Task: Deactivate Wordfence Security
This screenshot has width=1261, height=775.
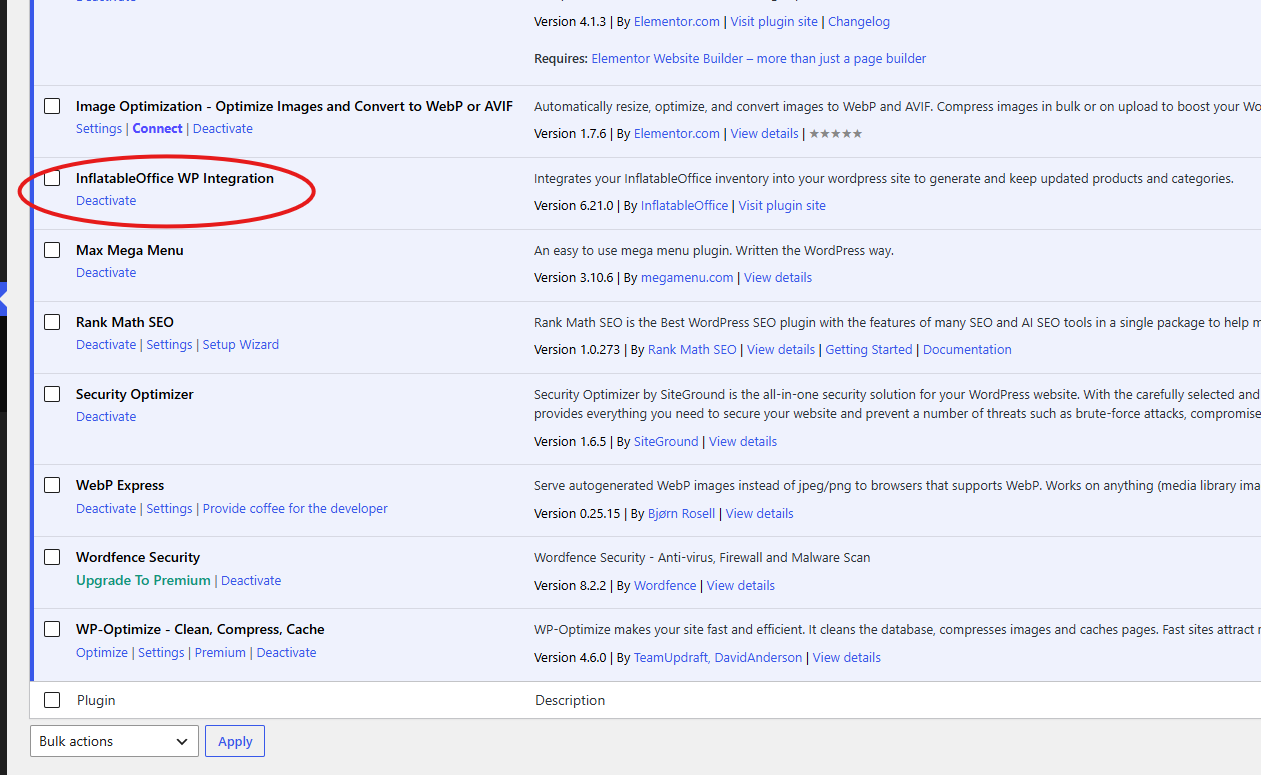Action: click(251, 580)
